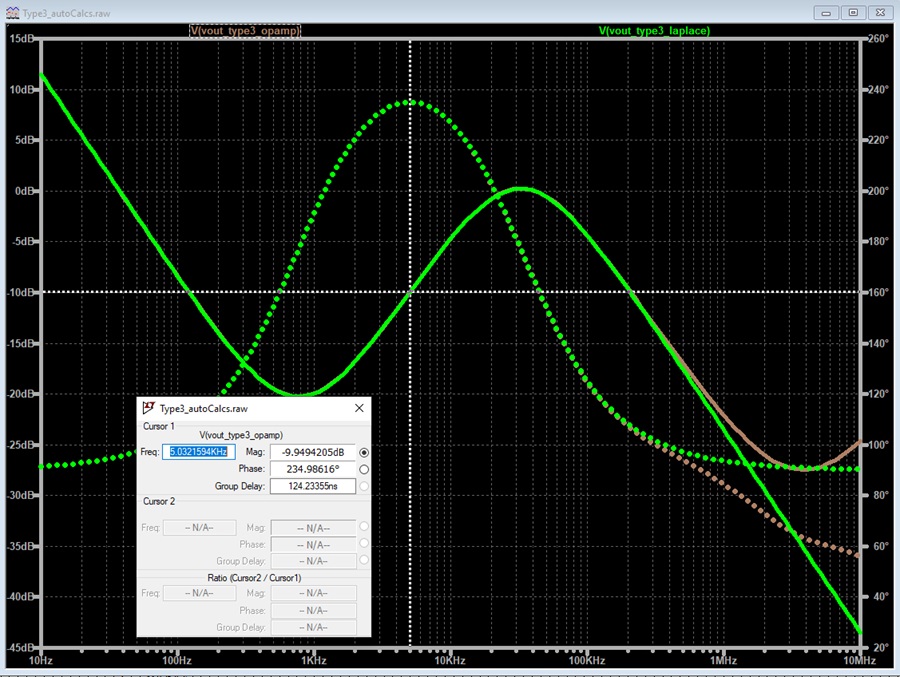Close the waveform plot window
This screenshot has height=677, width=900.
(x=880, y=13)
